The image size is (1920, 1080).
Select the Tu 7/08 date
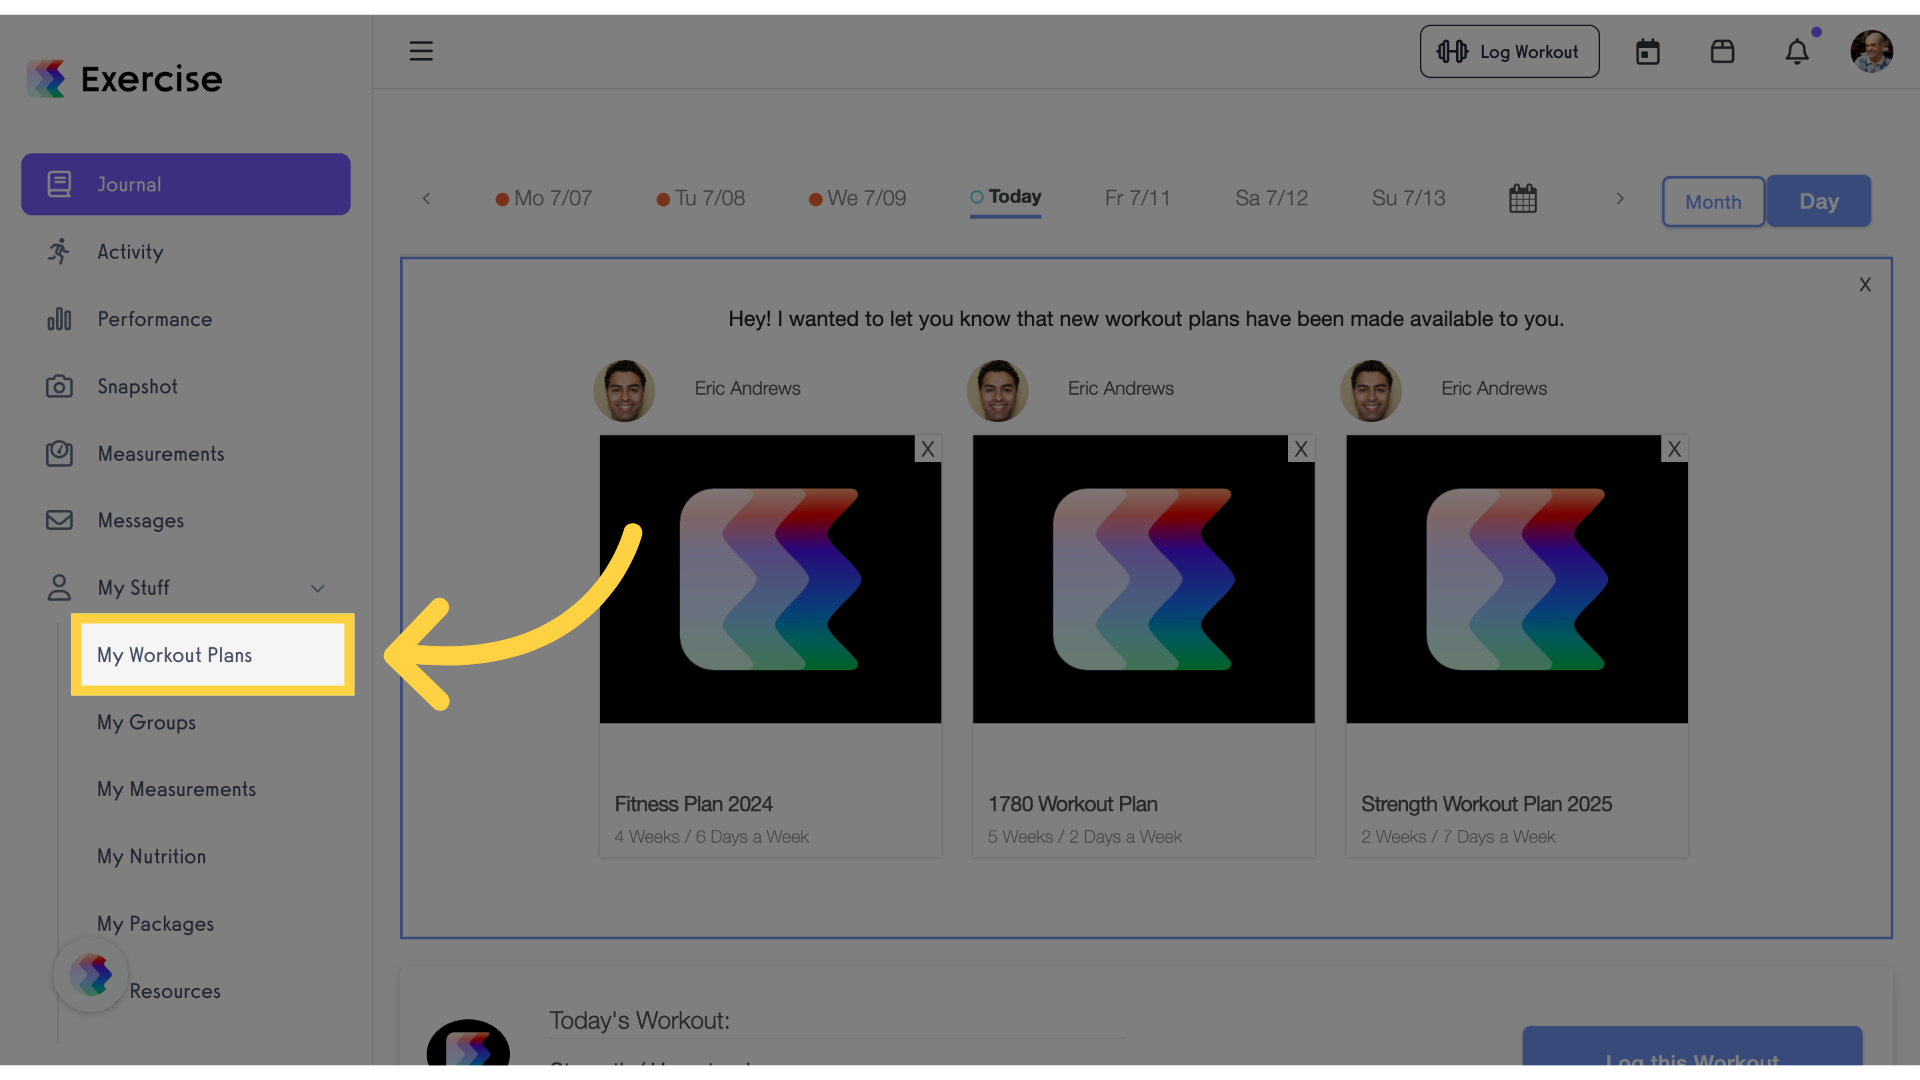tap(700, 198)
